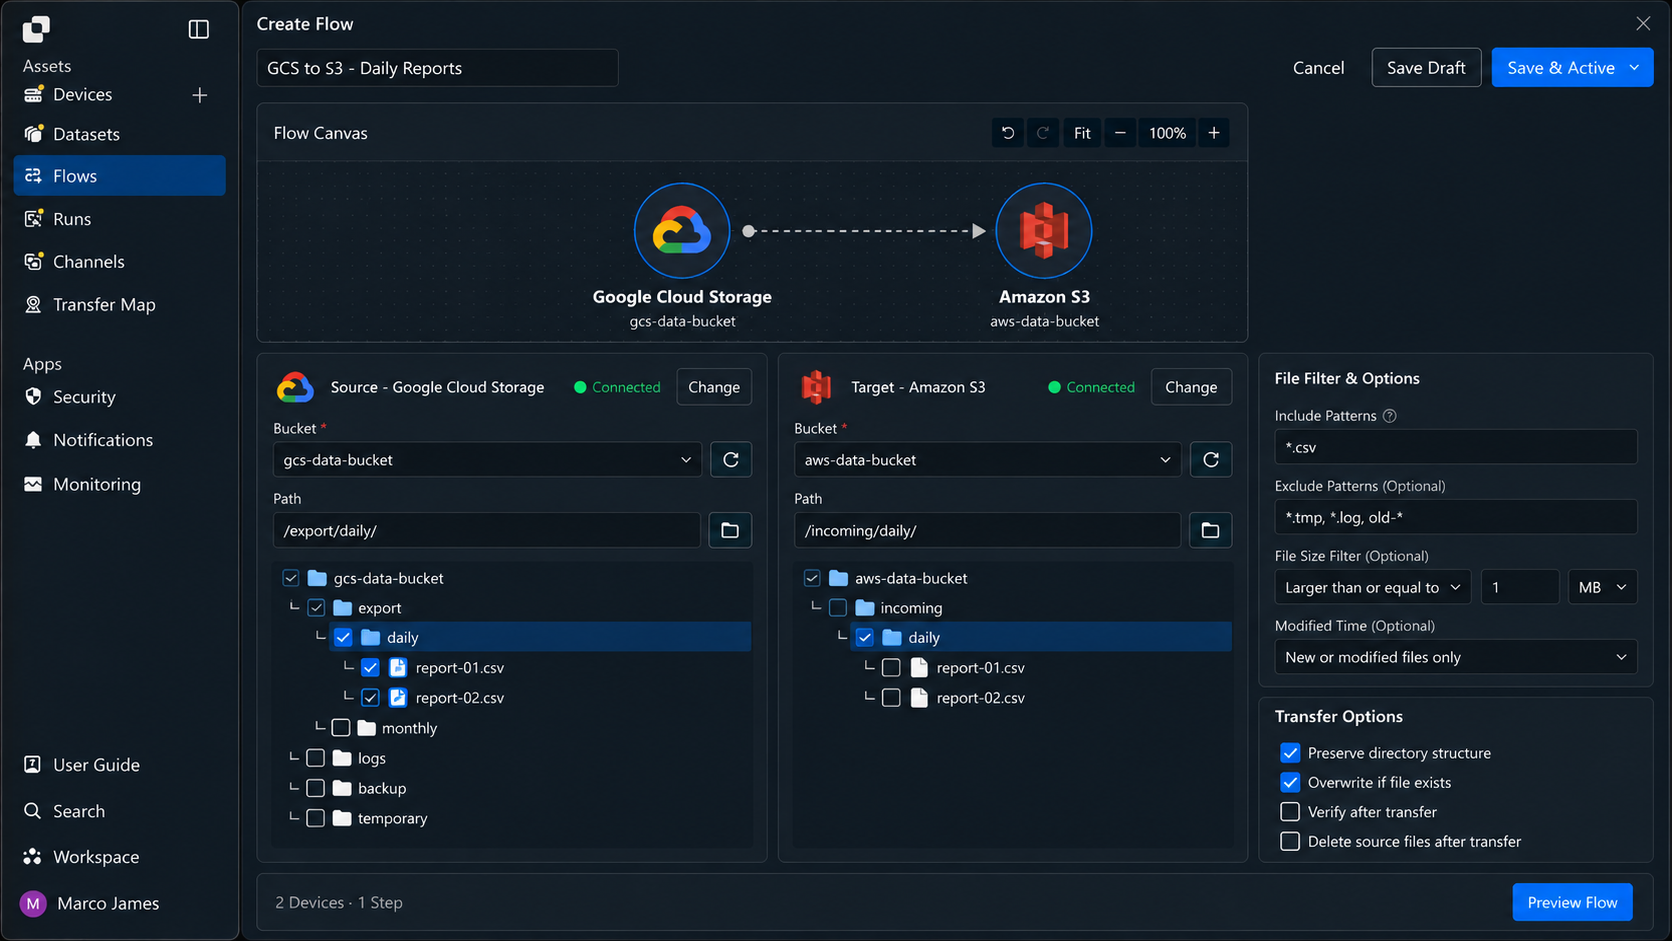
Task: Uncheck source report-02.csv file
Action: point(371,698)
